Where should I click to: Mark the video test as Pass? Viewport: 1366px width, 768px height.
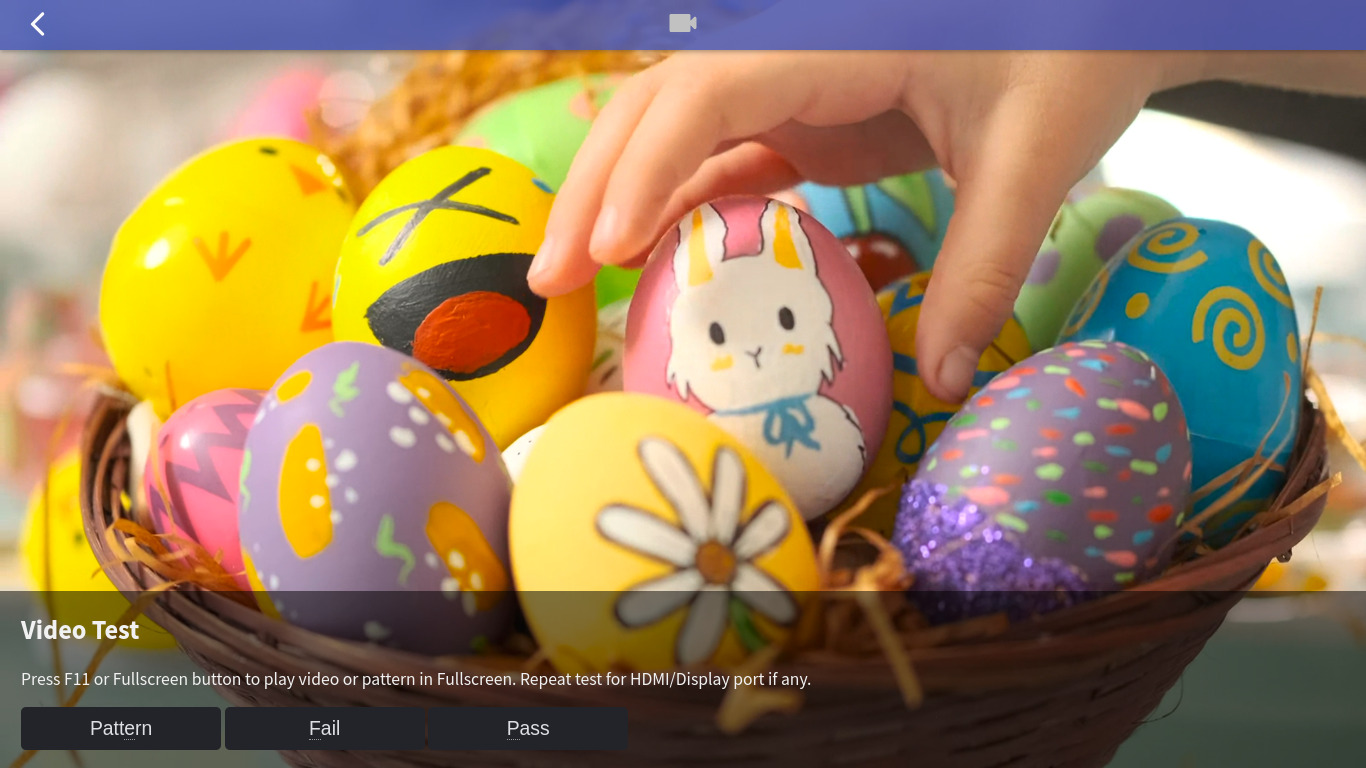[x=528, y=728]
